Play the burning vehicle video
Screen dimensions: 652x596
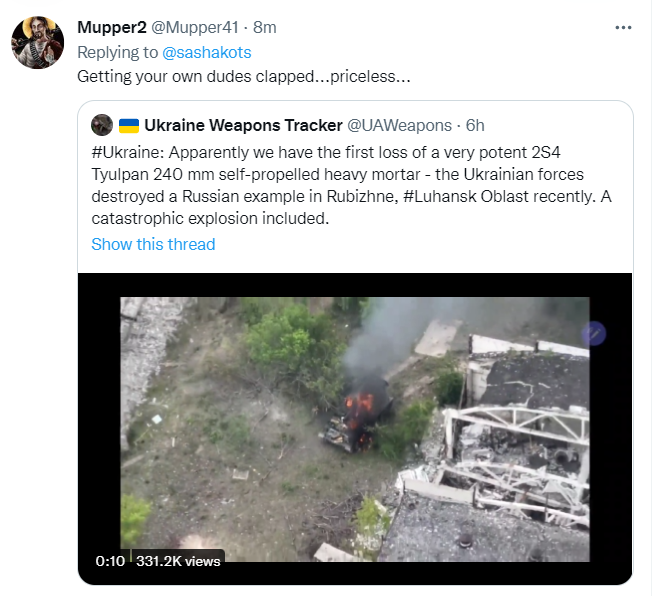355,429
